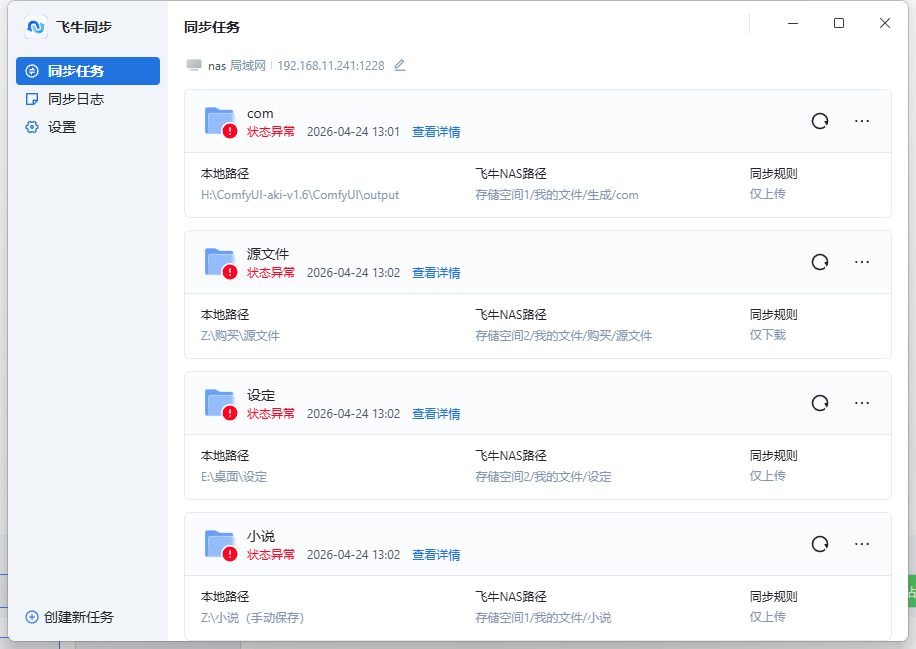Click 查看详情 for the 源文件 task
Viewport: 916px width, 649px height.
pyautogui.click(x=436, y=272)
